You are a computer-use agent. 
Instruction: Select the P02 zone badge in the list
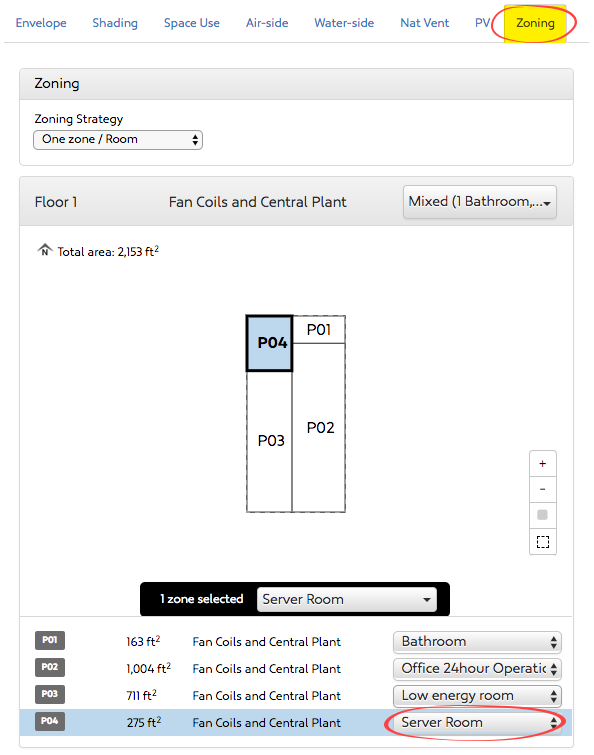coord(50,667)
